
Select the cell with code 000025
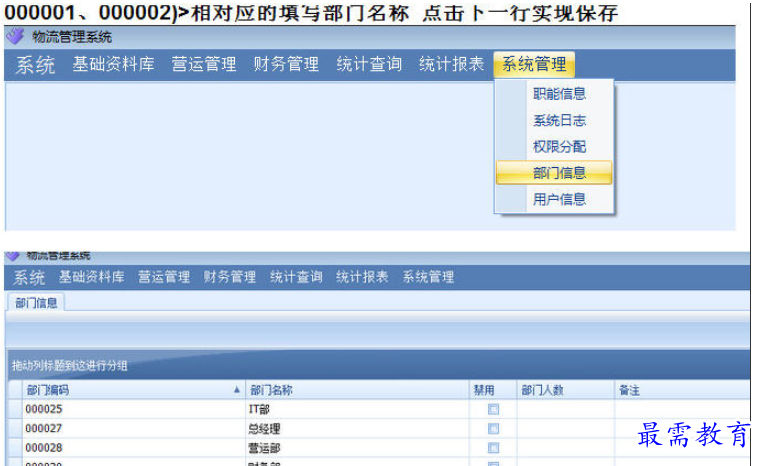pos(44,410)
